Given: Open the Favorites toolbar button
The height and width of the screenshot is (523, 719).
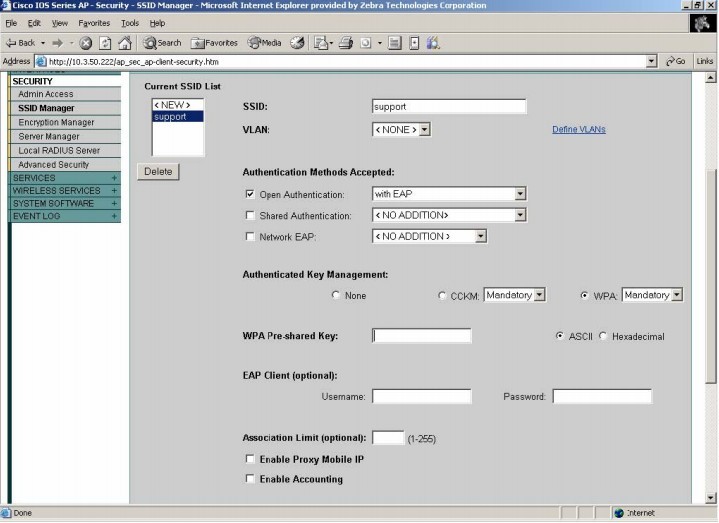Looking at the screenshot, I should 214,43.
